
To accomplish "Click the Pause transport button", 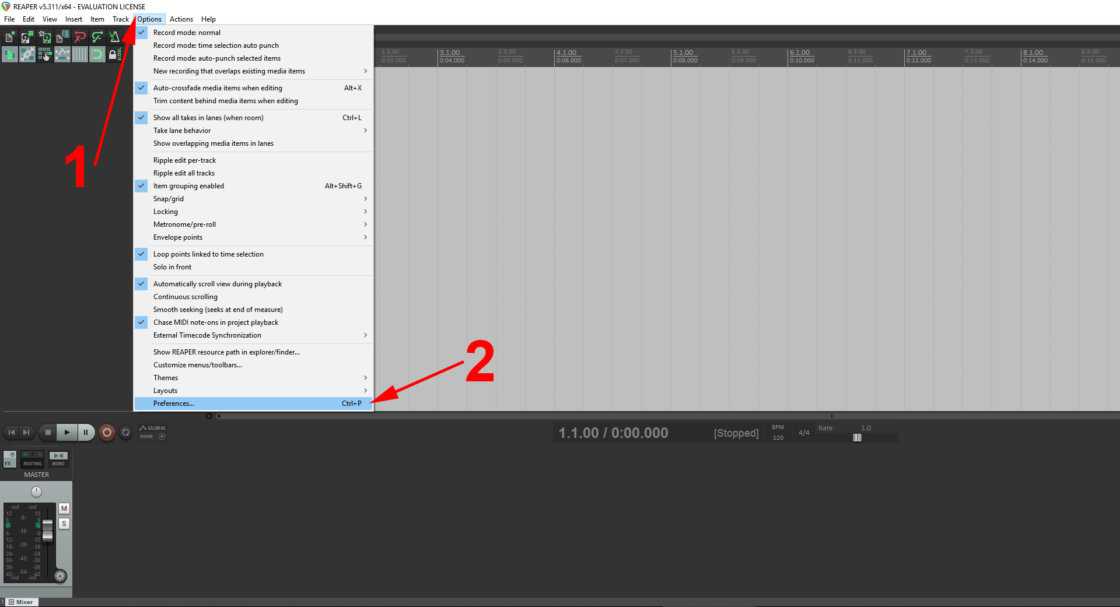I will tap(85, 433).
